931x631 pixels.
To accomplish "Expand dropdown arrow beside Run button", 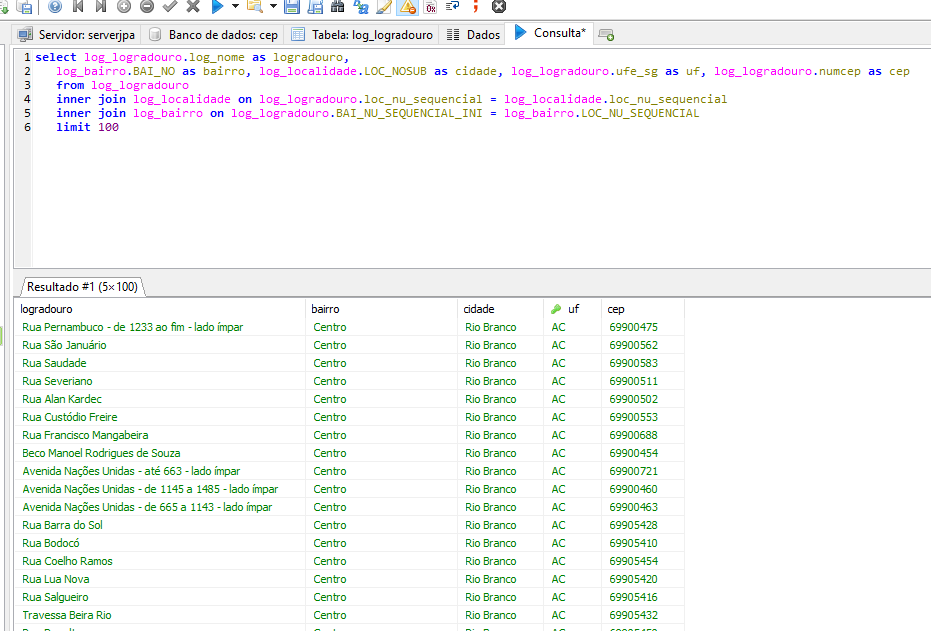I will (x=234, y=6).
